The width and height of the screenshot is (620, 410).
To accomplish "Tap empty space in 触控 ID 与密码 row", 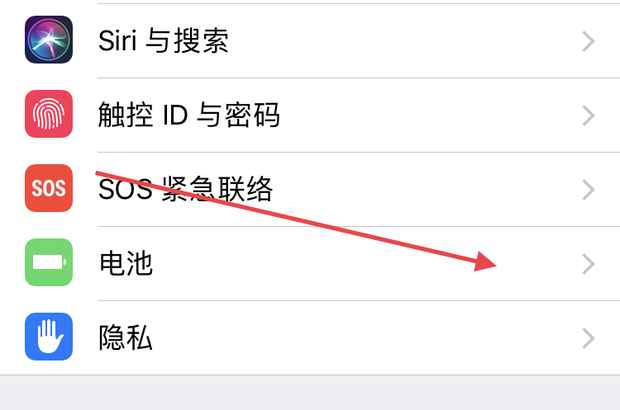I will (x=420, y=115).
